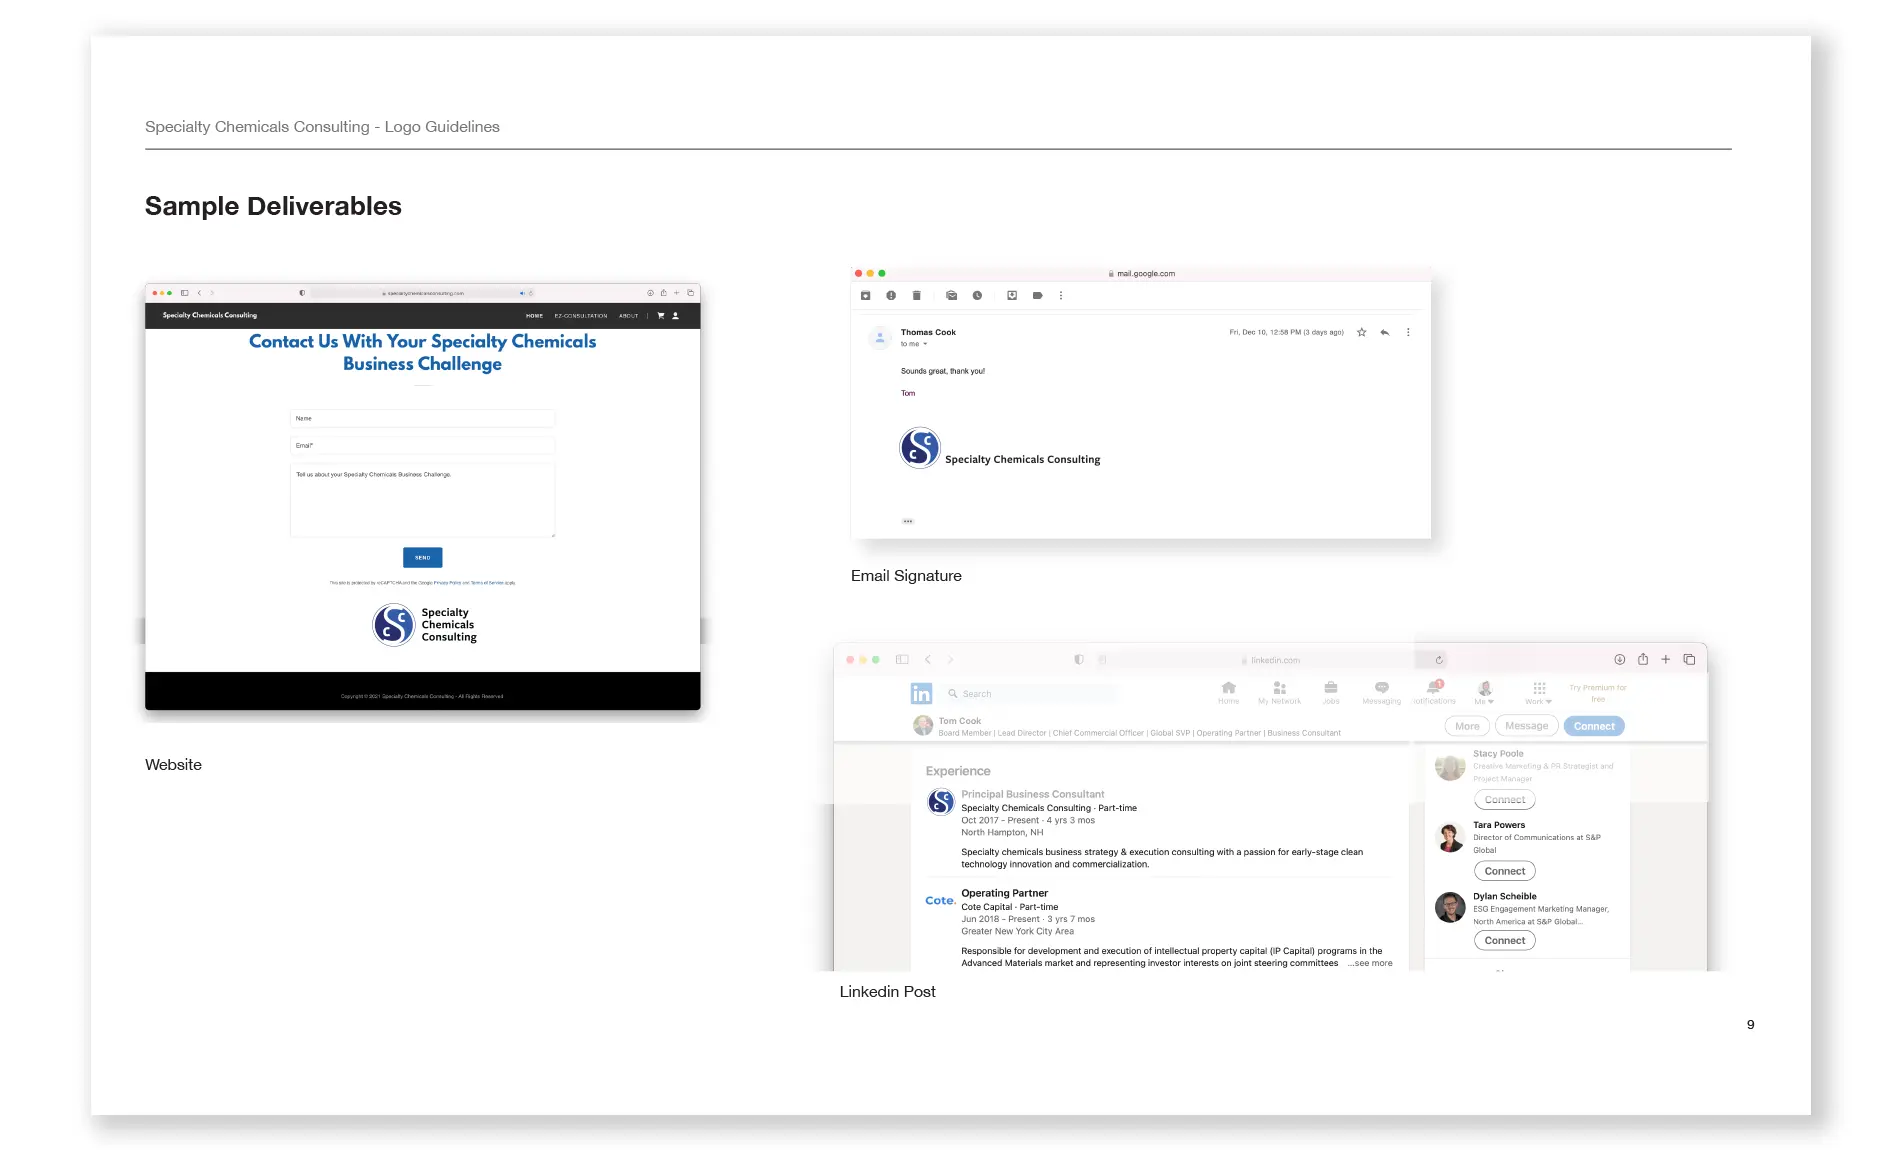Click ABOUT in the website nav bar
This screenshot has height=1150, width=1900.
(629, 316)
